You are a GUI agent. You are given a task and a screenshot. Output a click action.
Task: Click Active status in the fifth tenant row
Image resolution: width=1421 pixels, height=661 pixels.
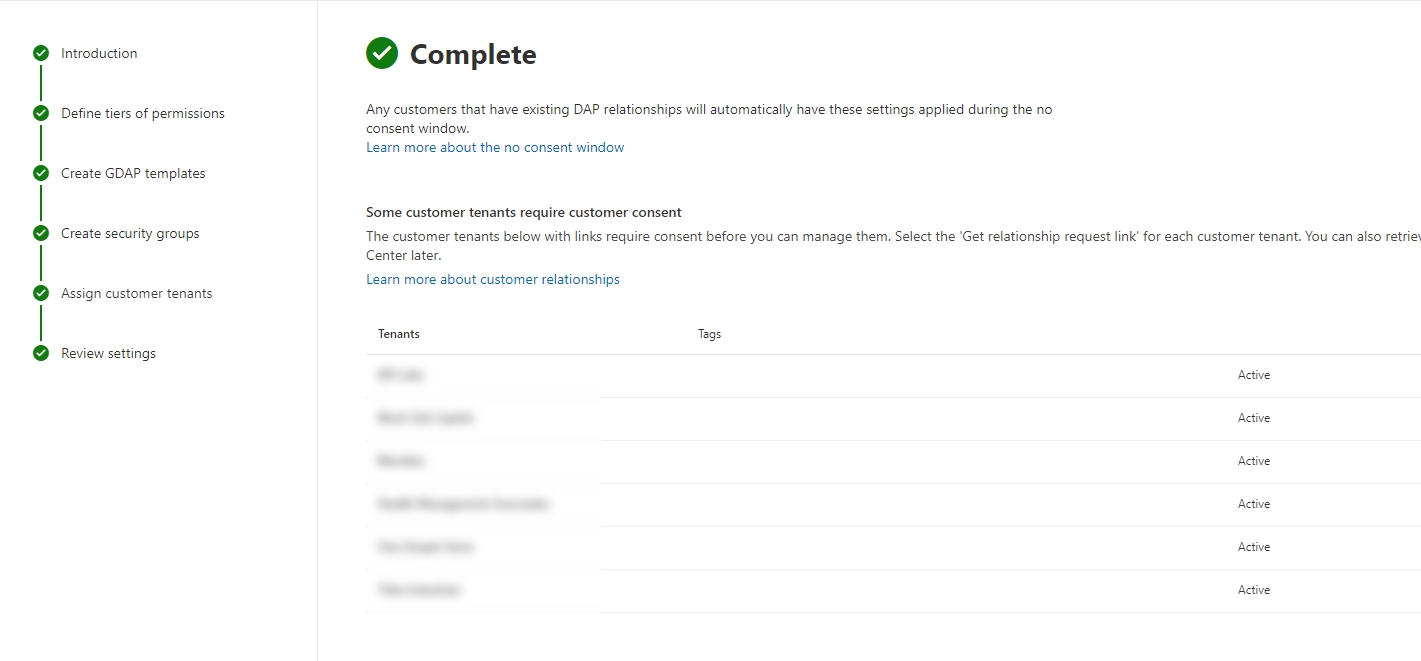coord(1254,547)
